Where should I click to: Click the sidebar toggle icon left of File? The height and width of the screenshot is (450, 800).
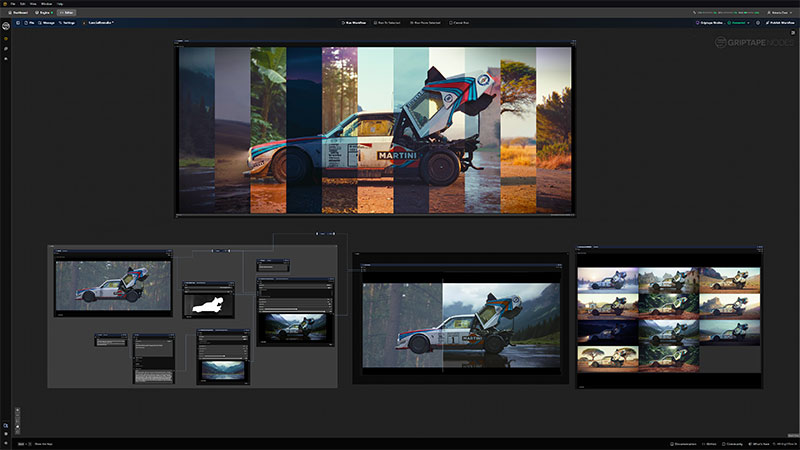[19, 21]
